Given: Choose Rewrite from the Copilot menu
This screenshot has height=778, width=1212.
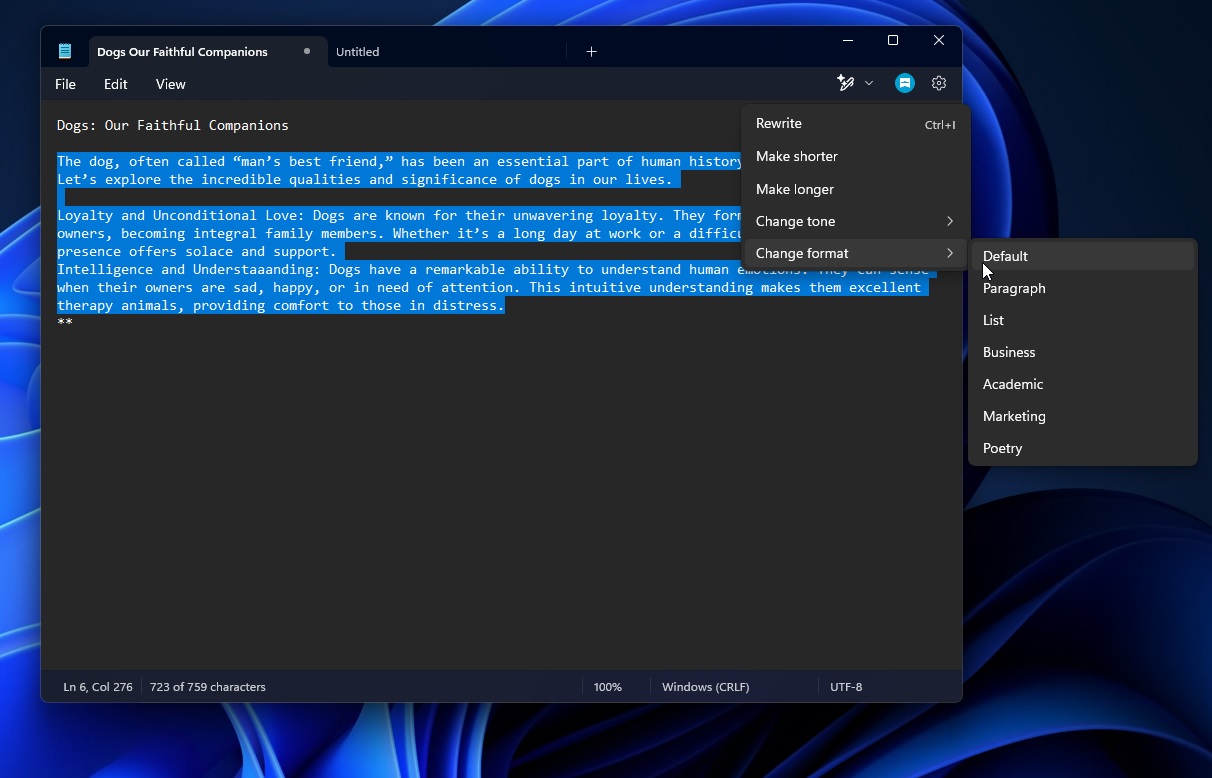Looking at the screenshot, I should pos(779,123).
